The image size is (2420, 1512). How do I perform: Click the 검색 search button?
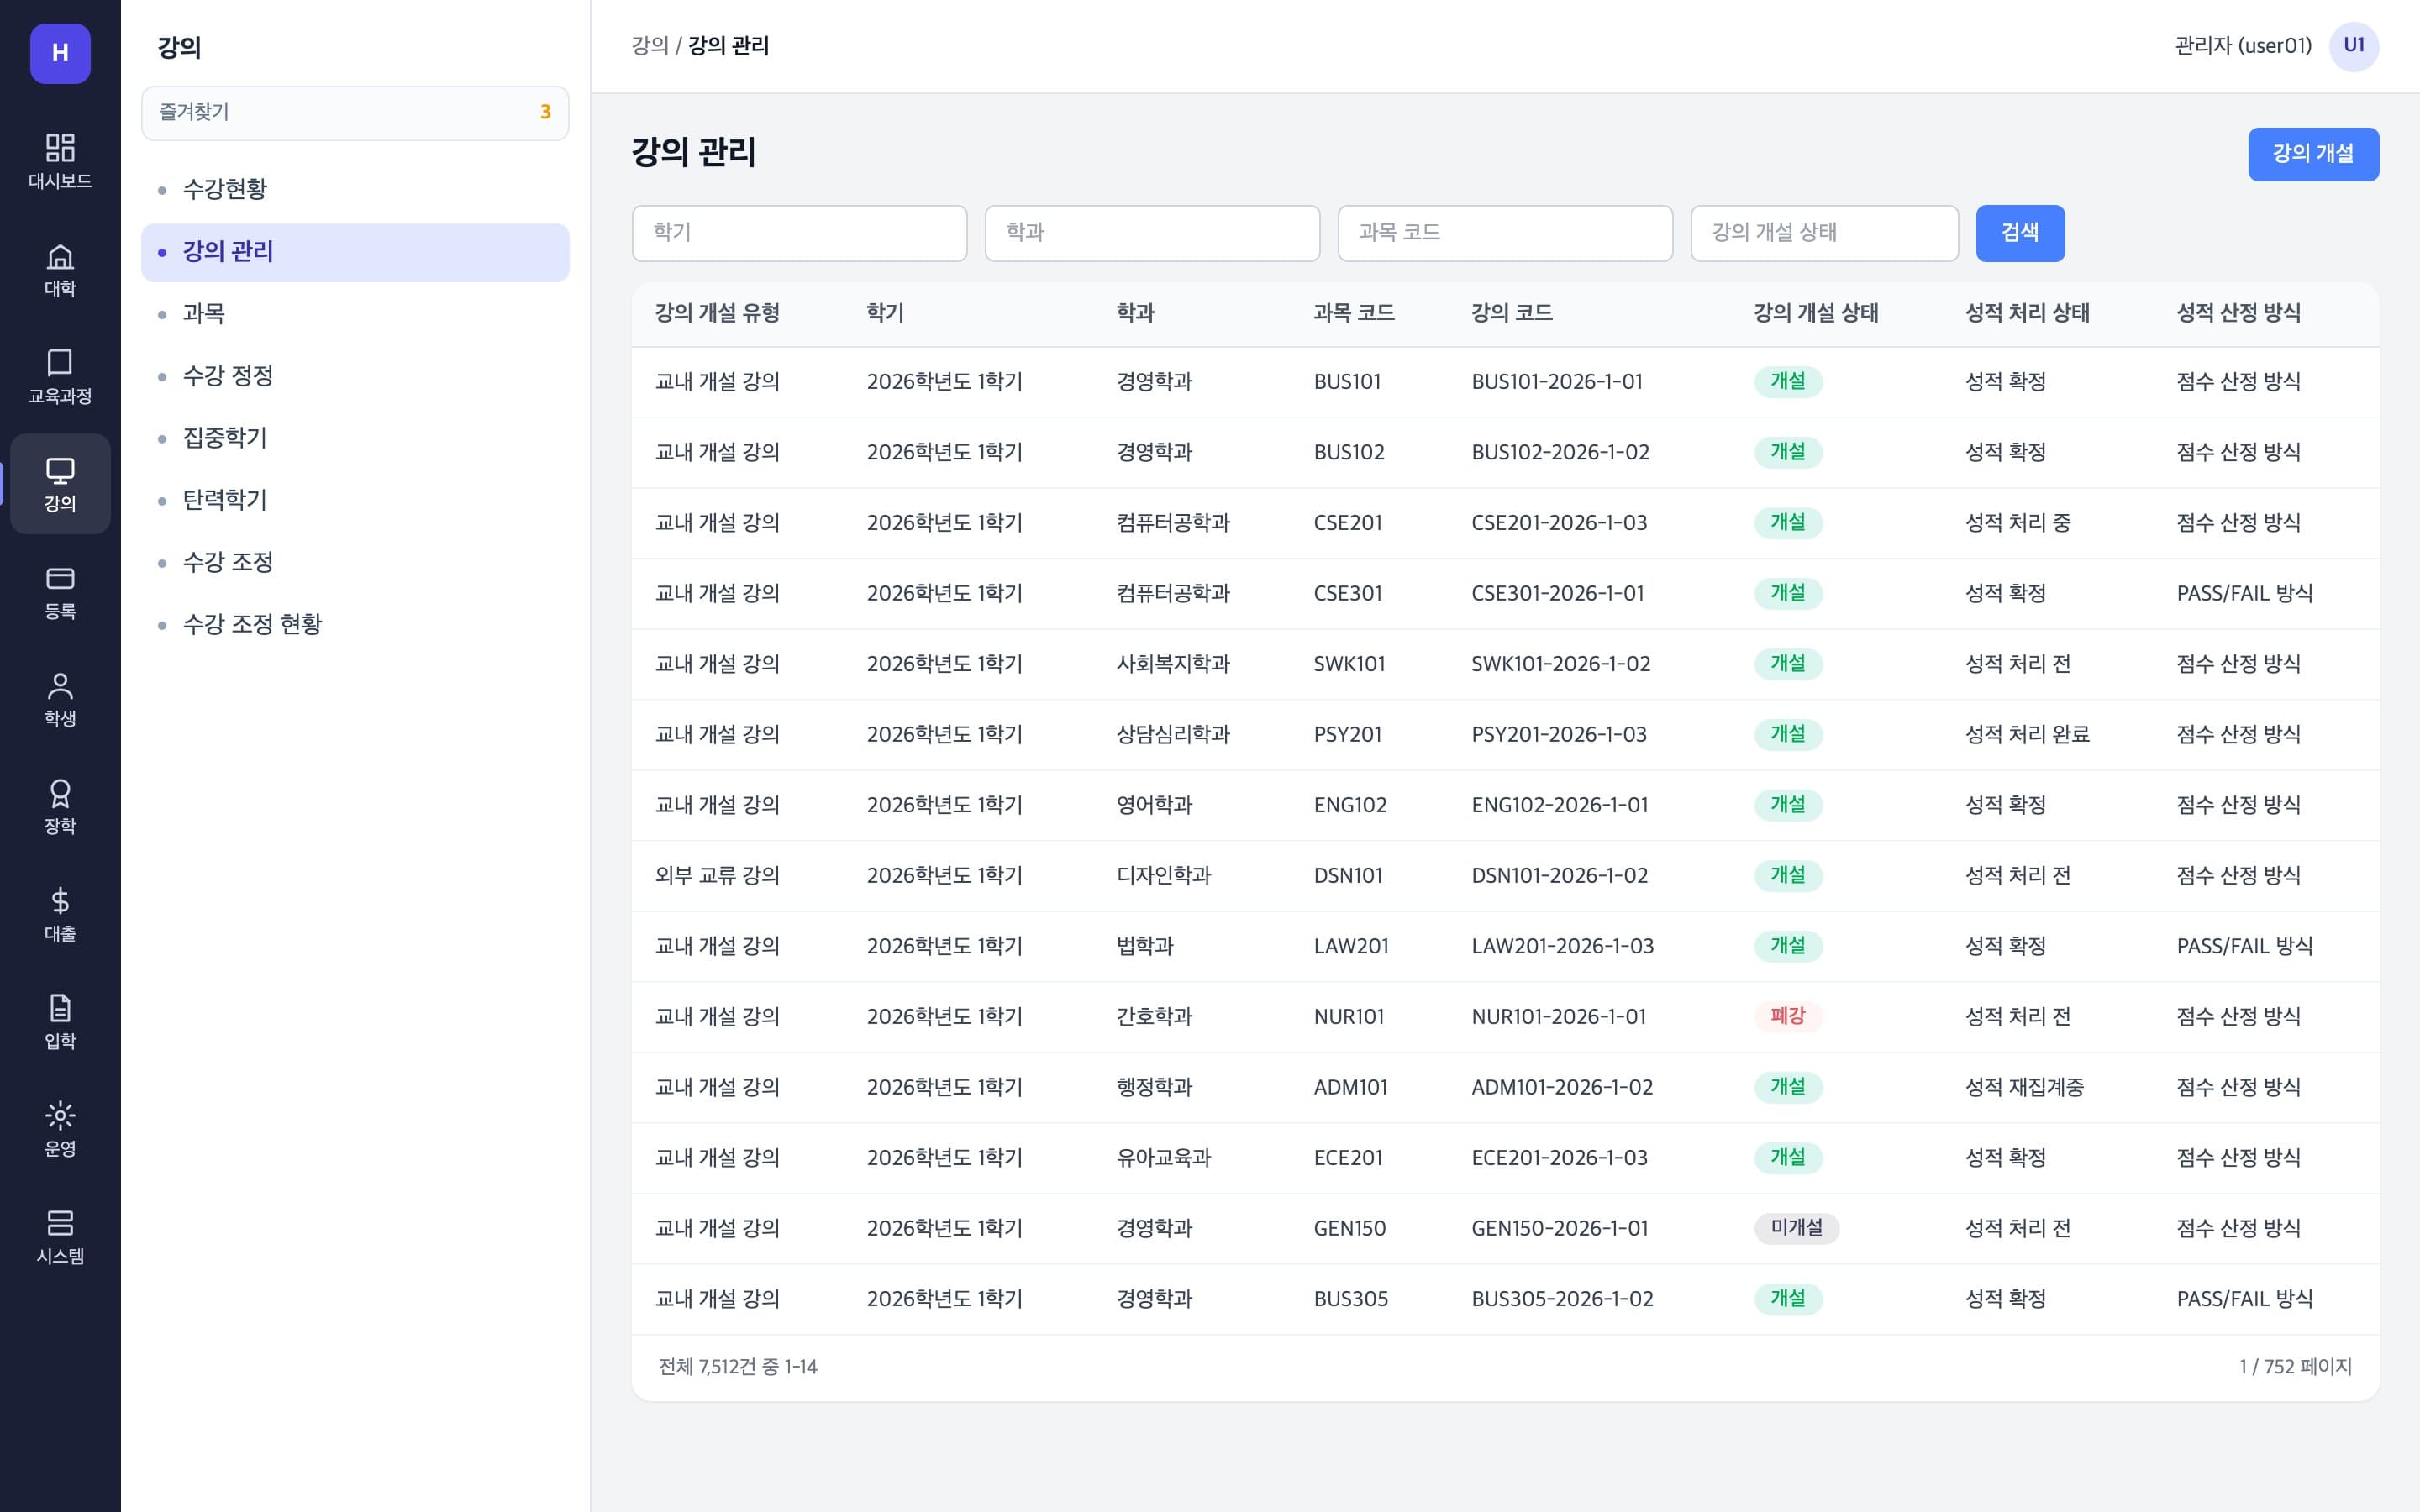[x=2020, y=233]
